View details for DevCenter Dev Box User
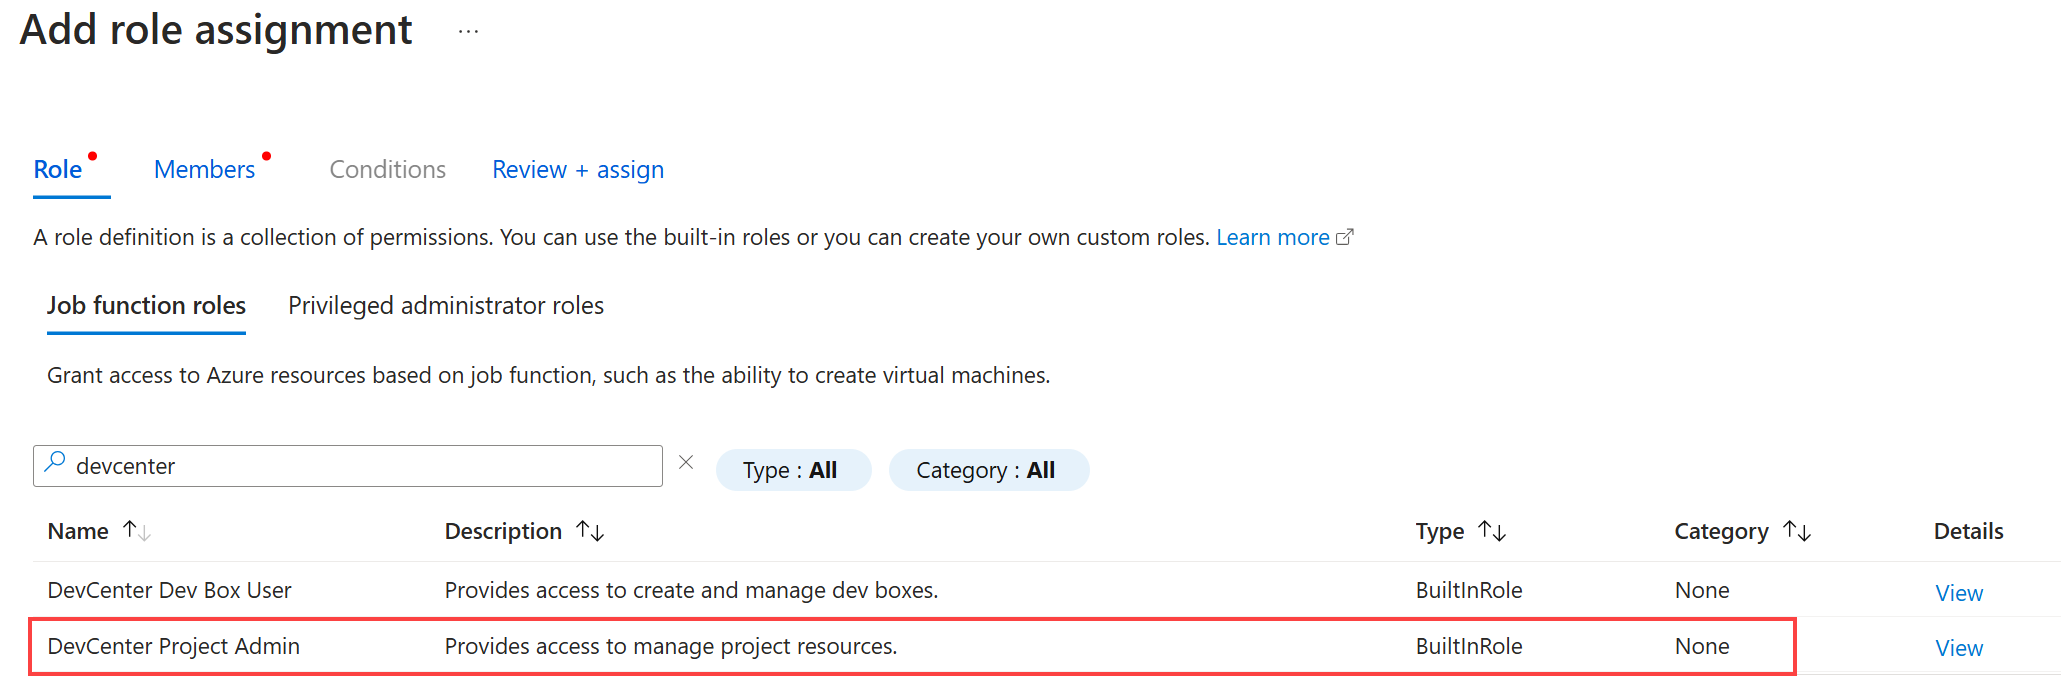 [1959, 593]
